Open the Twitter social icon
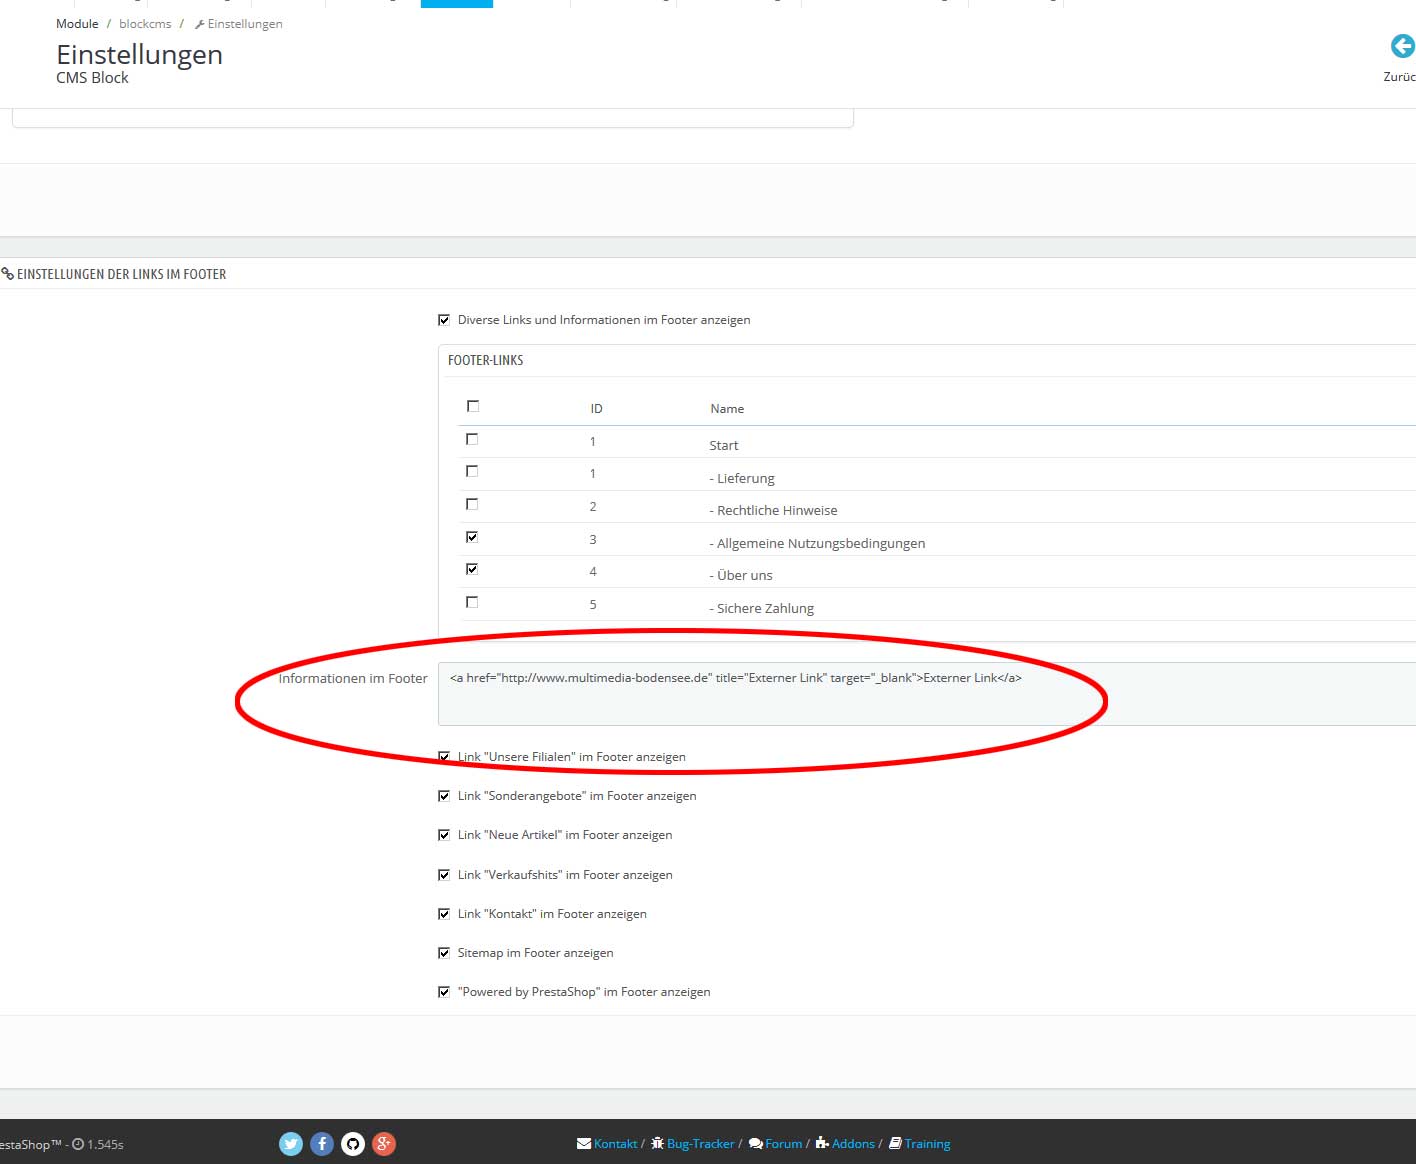 click(x=291, y=1144)
